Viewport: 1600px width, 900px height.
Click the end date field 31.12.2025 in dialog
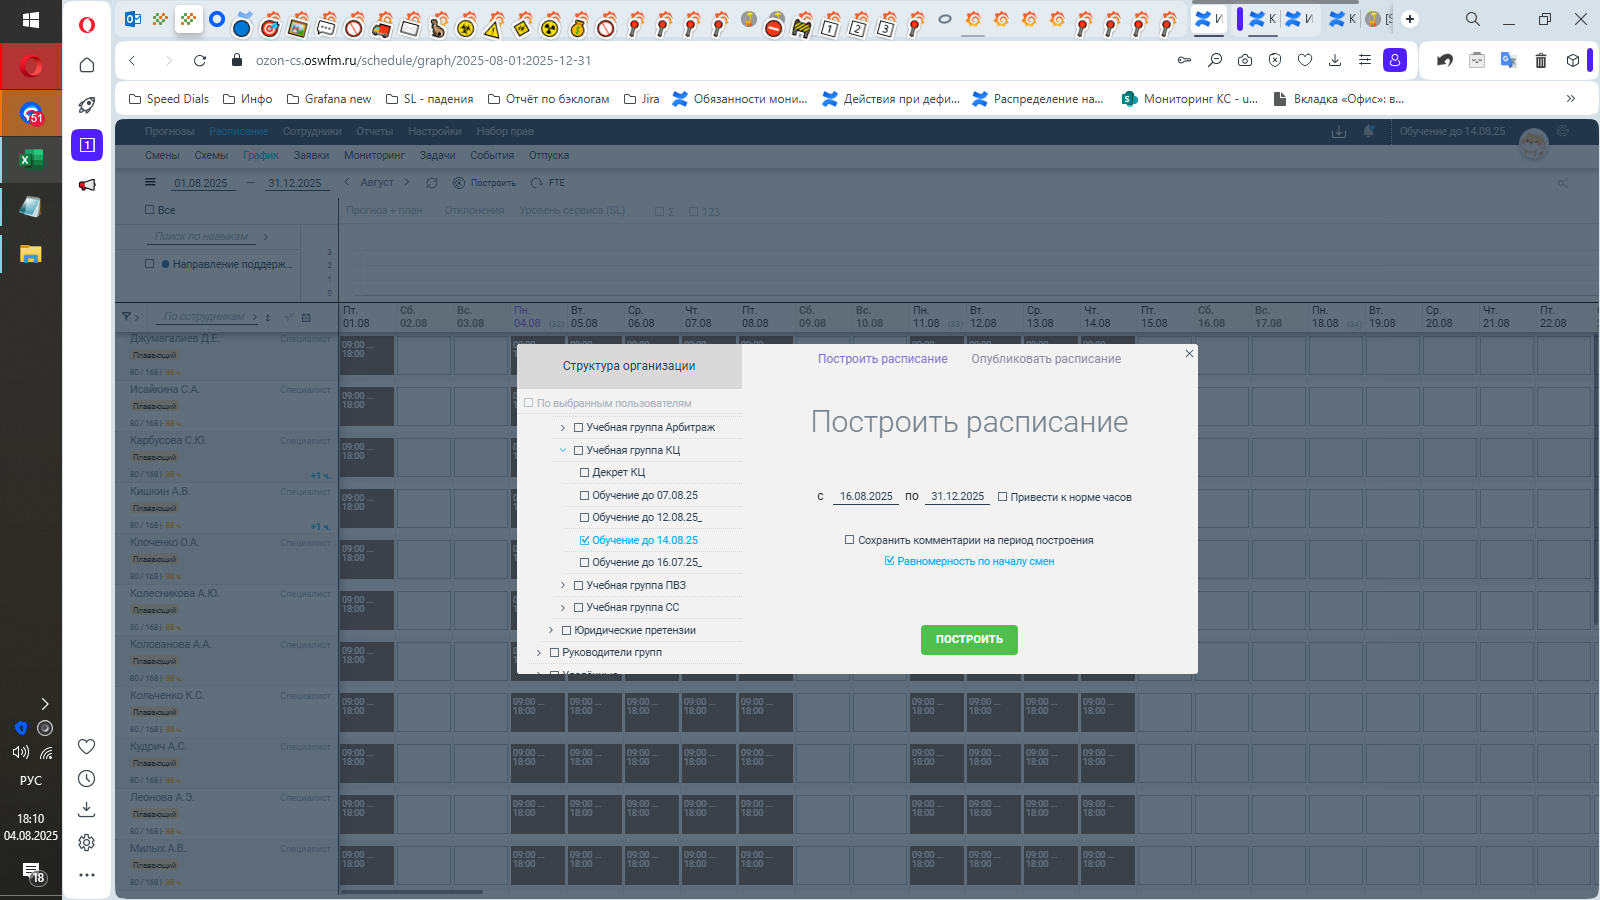click(x=957, y=496)
